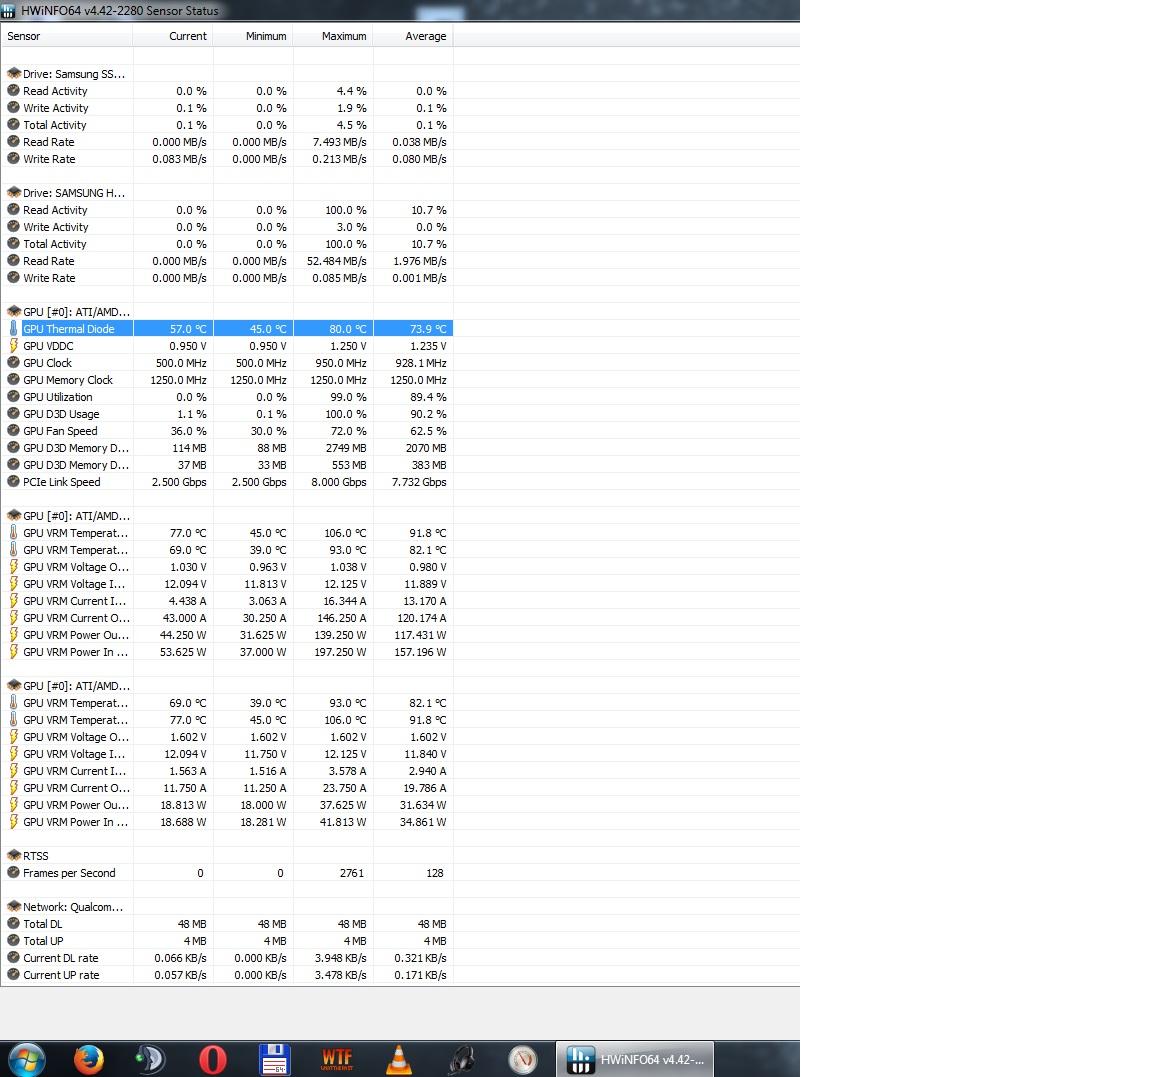Switch to HWiNFO64 v4.42 taskbar button
Screen dimensions: 1152x1077
[x=634, y=1059]
